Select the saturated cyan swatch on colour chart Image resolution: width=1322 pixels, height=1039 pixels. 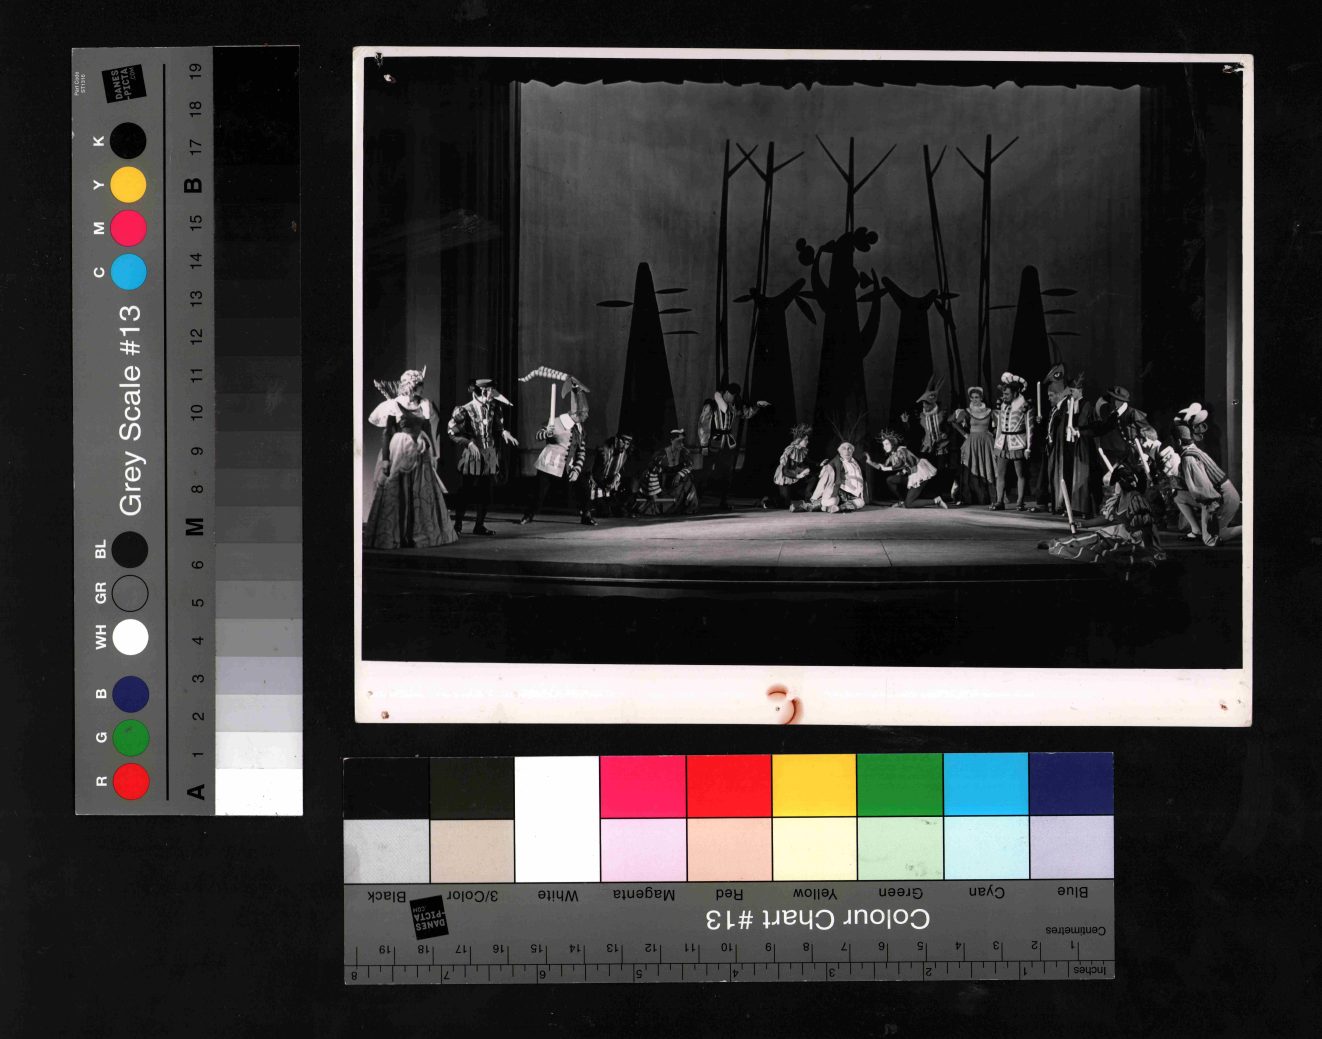[x=985, y=785]
